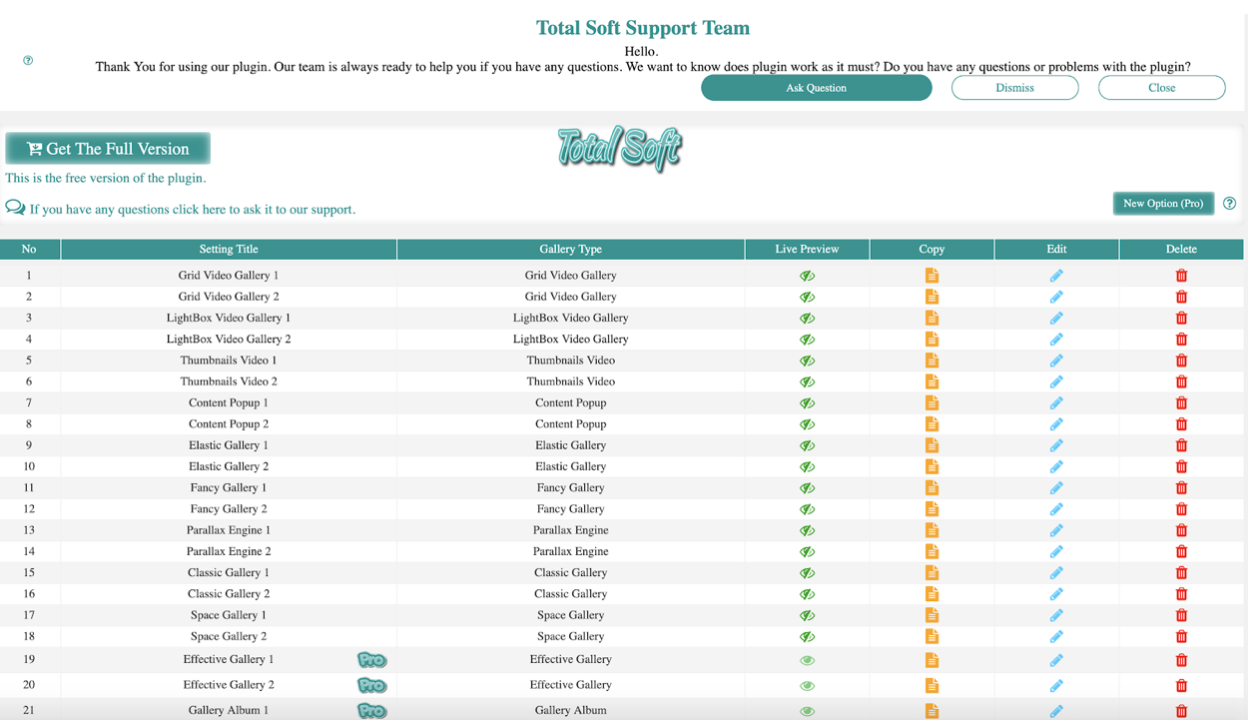Click trash icon for Classic Gallery 2

pyautogui.click(x=1184, y=595)
